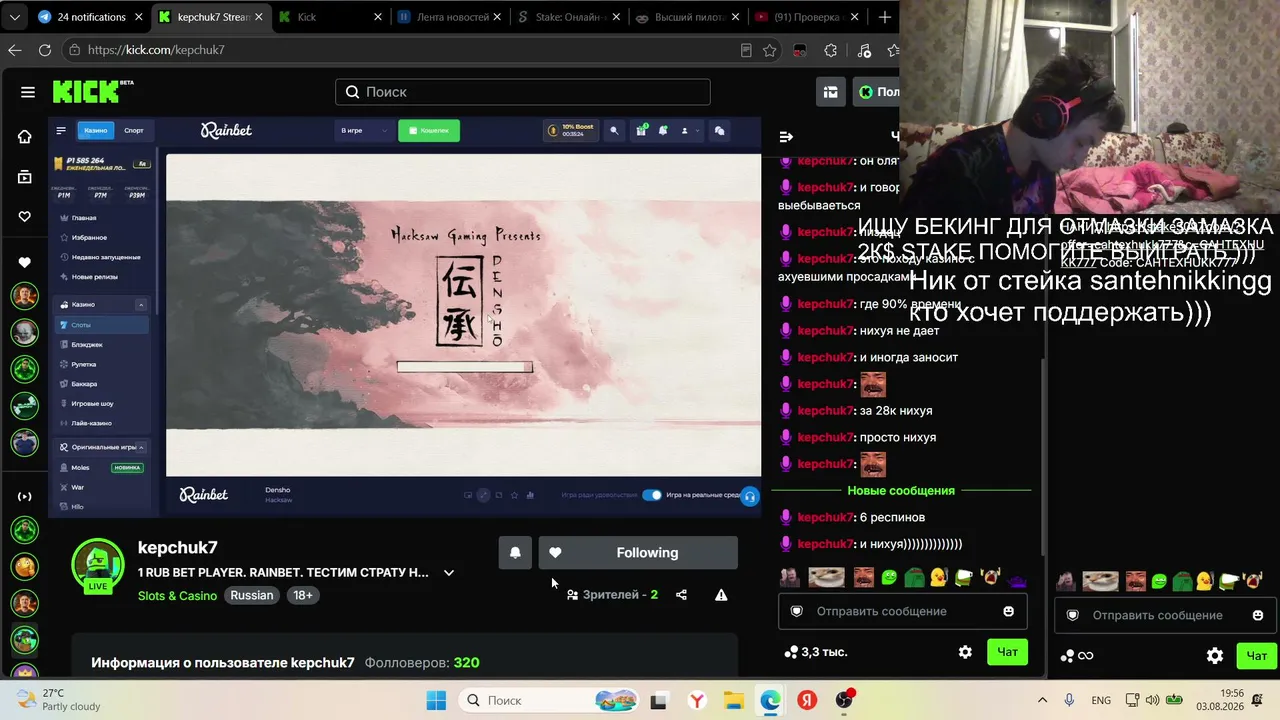Open Рулетка in Rainbet sidebar
The width and height of the screenshot is (1280, 720).
click(x=101, y=365)
